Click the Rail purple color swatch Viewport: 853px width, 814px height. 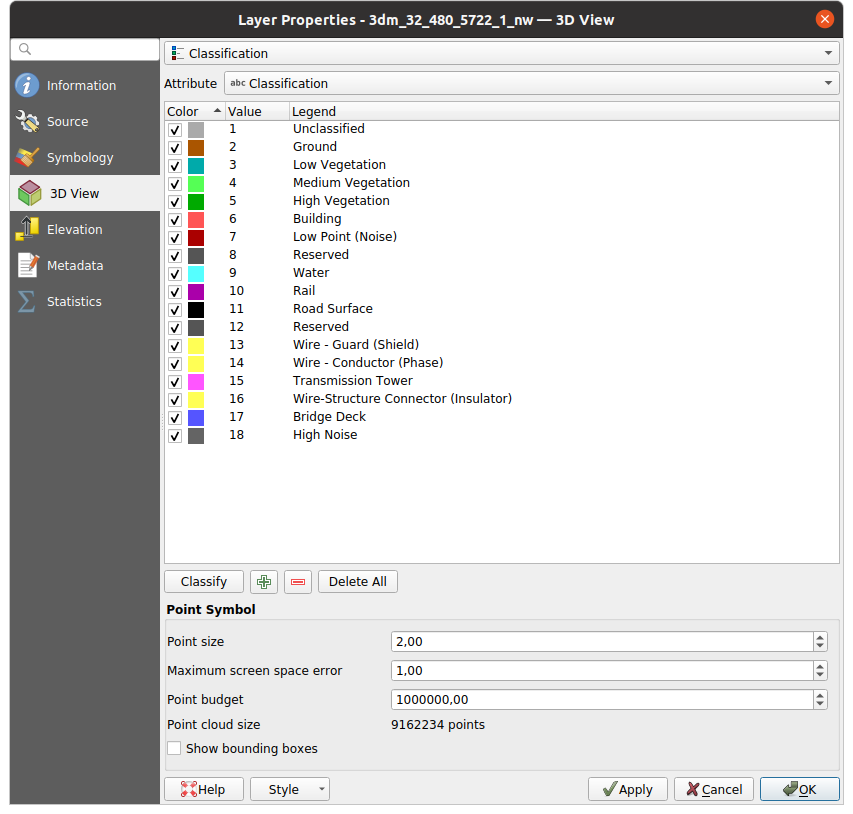[196, 292]
